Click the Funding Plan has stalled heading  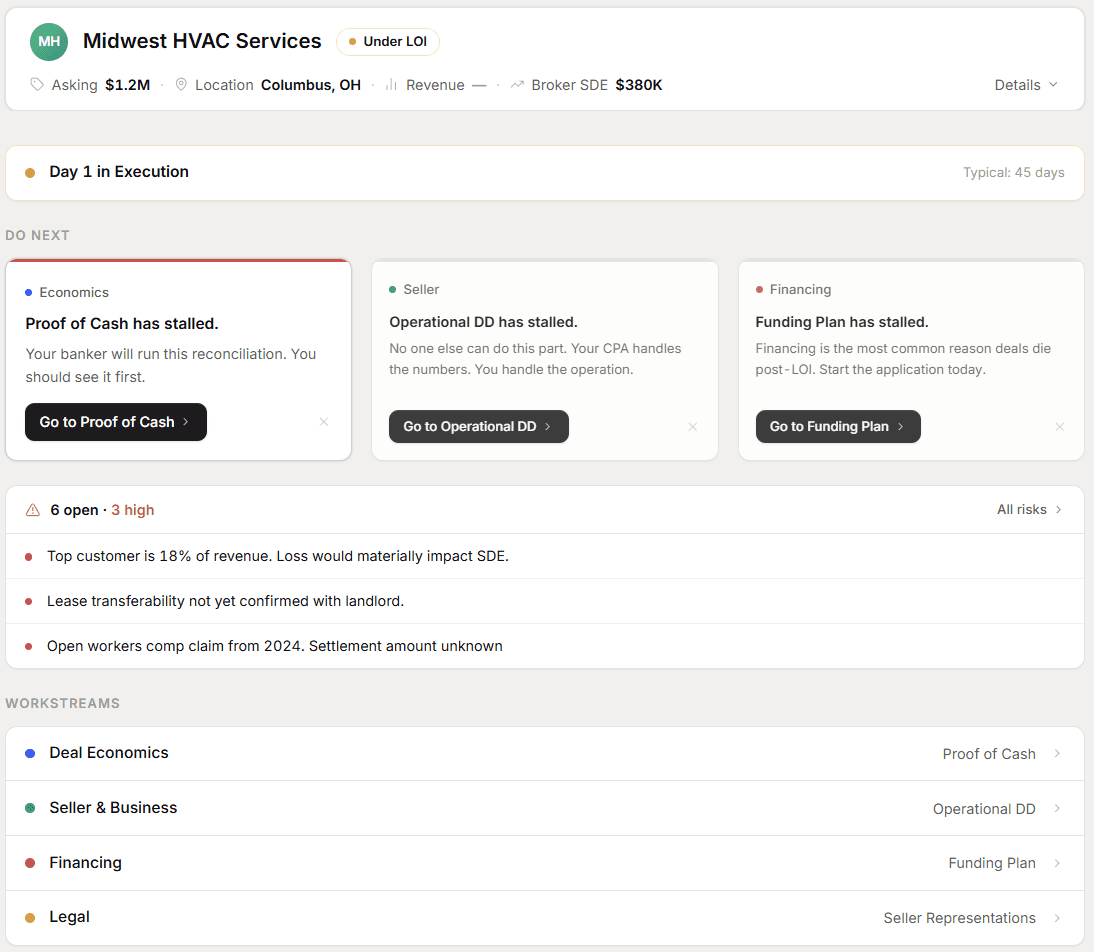tap(841, 322)
